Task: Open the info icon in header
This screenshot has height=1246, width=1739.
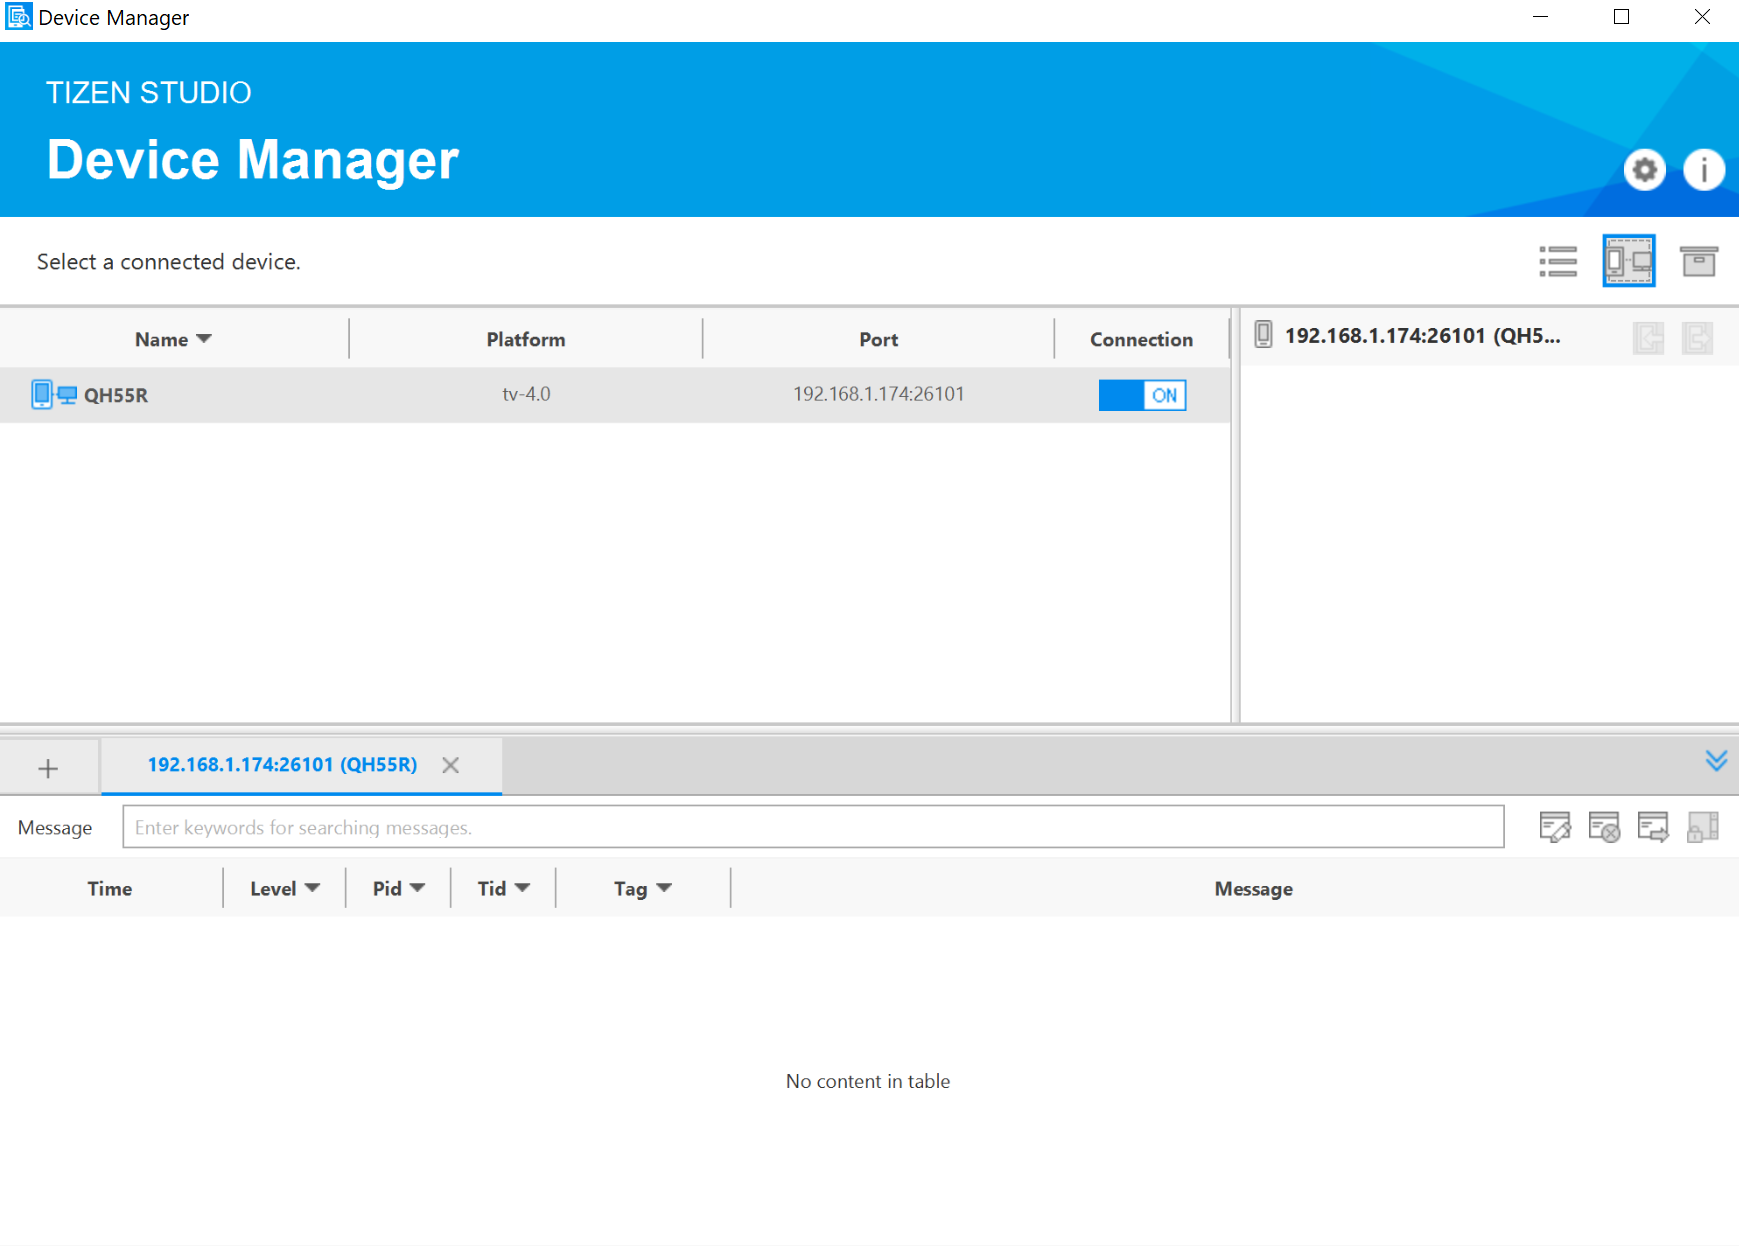Action: click(x=1704, y=170)
